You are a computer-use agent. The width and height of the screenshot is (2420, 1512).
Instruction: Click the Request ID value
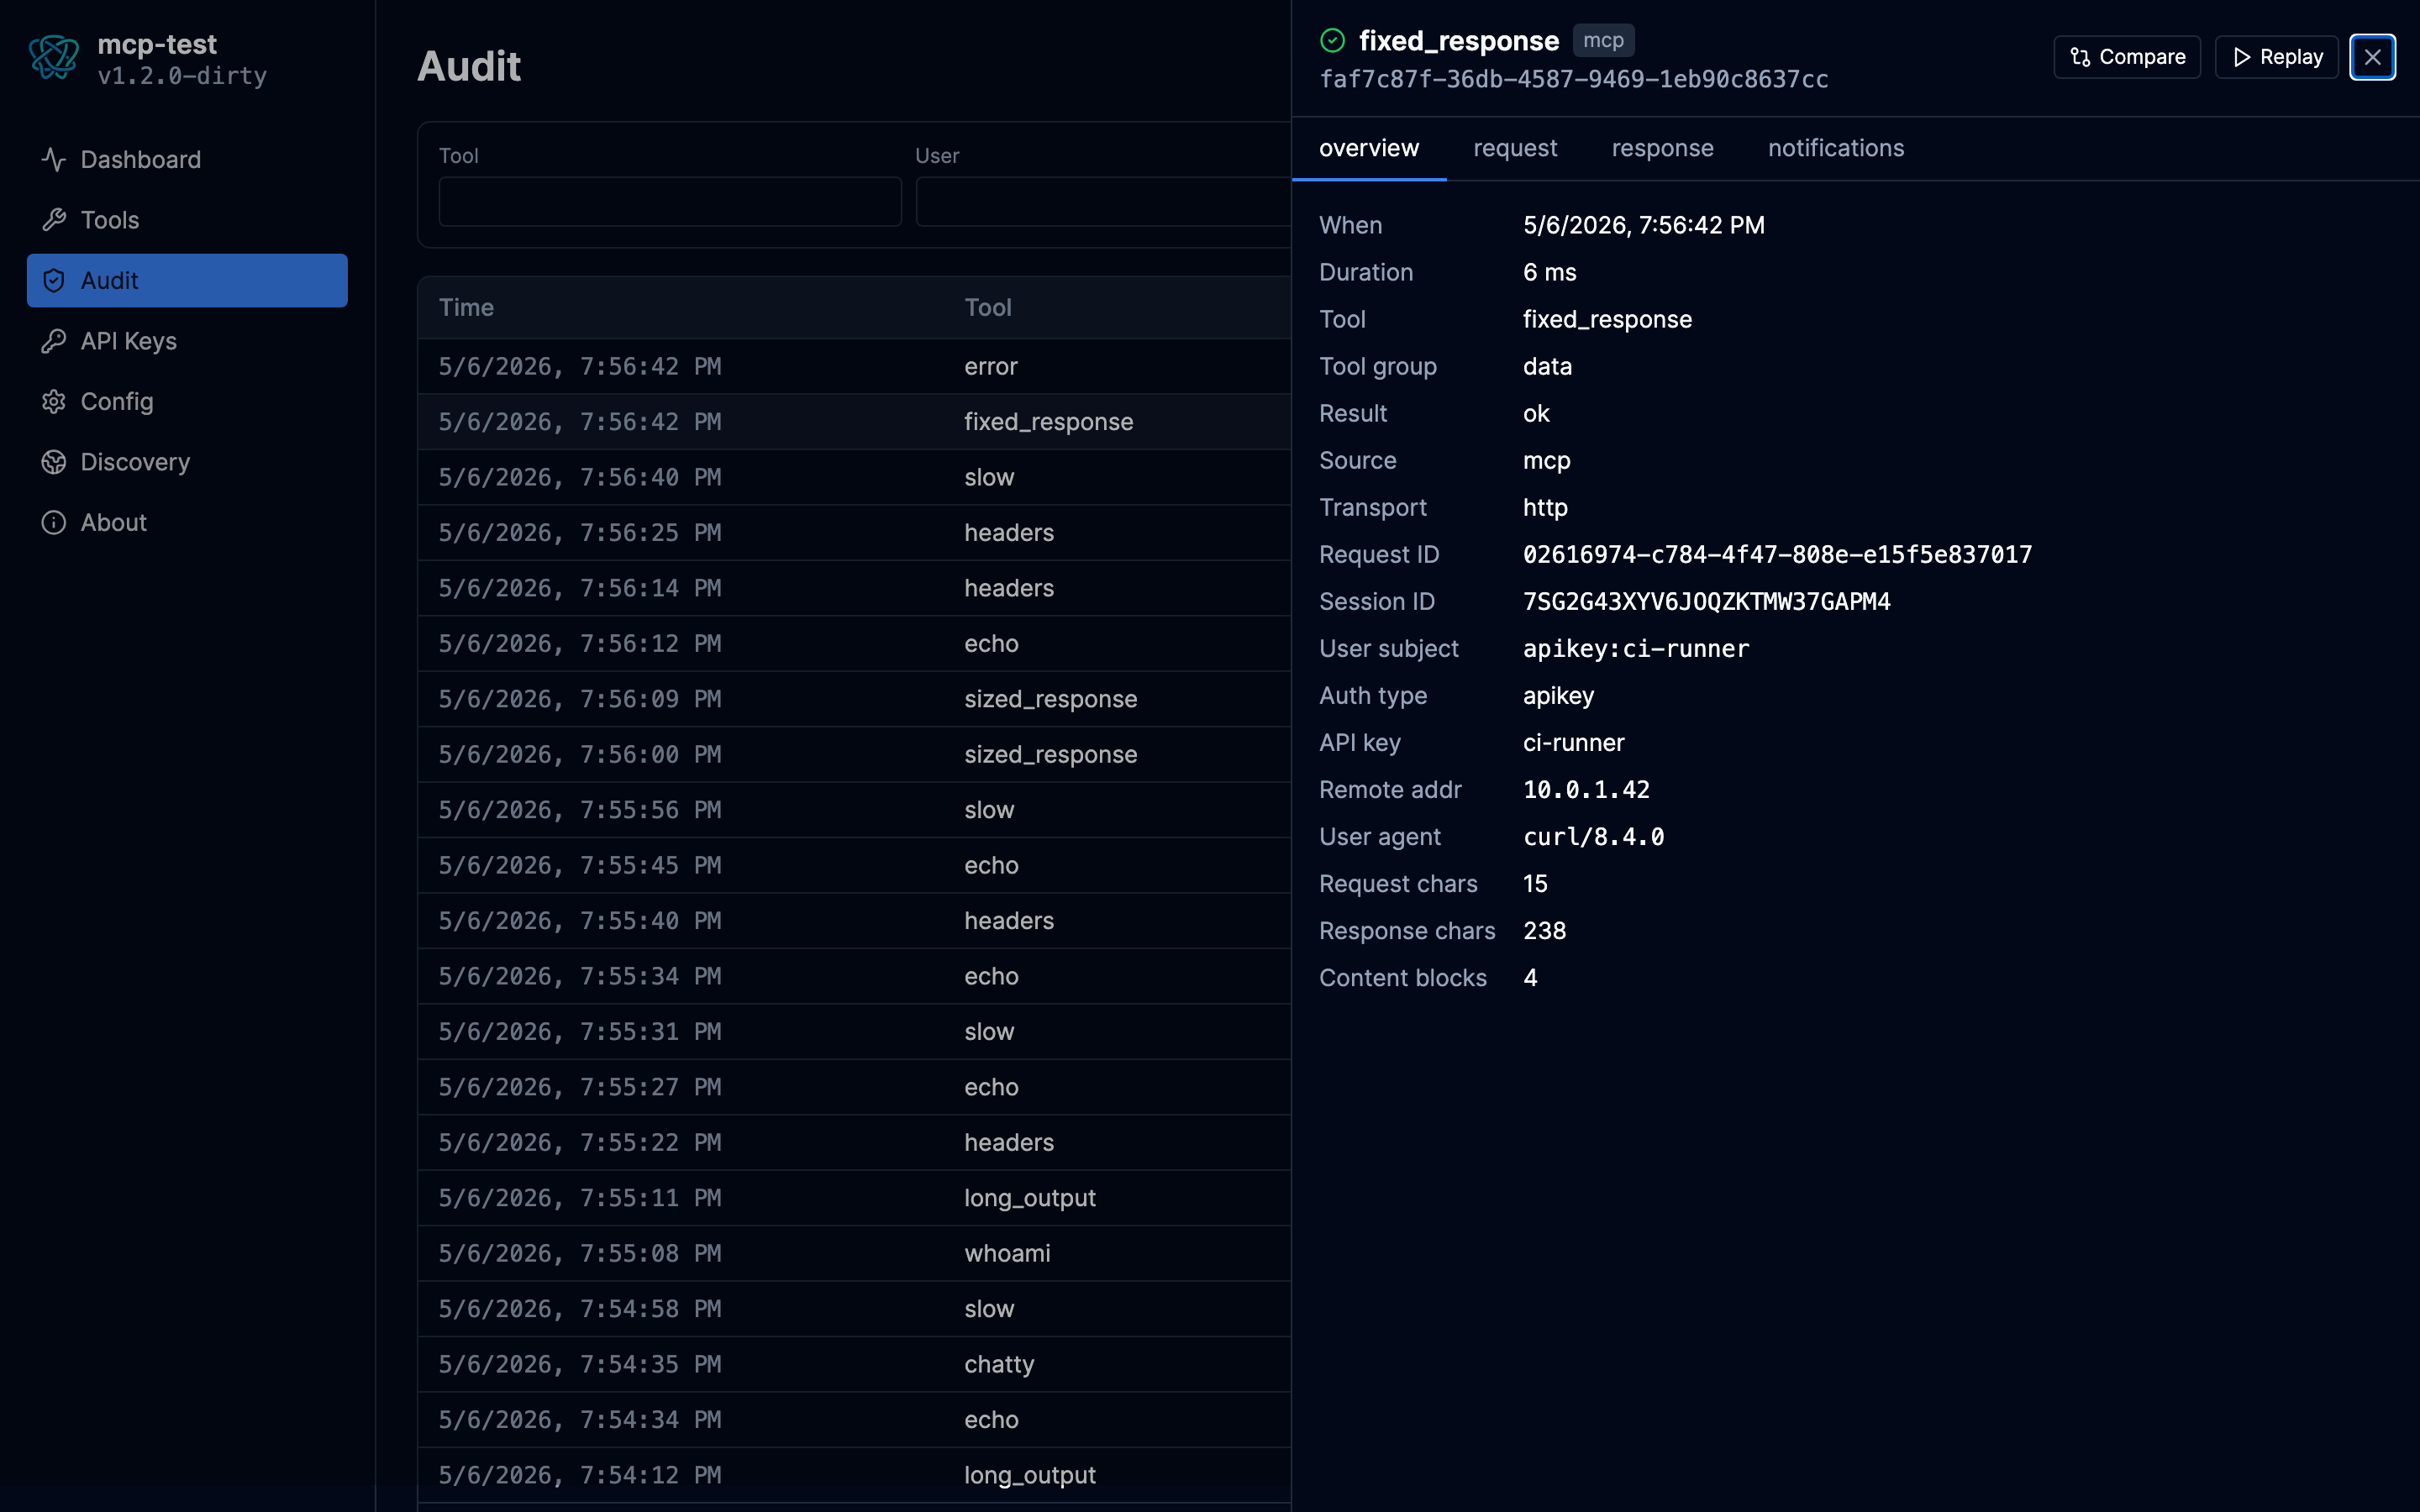pyautogui.click(x=1777, y=555)
